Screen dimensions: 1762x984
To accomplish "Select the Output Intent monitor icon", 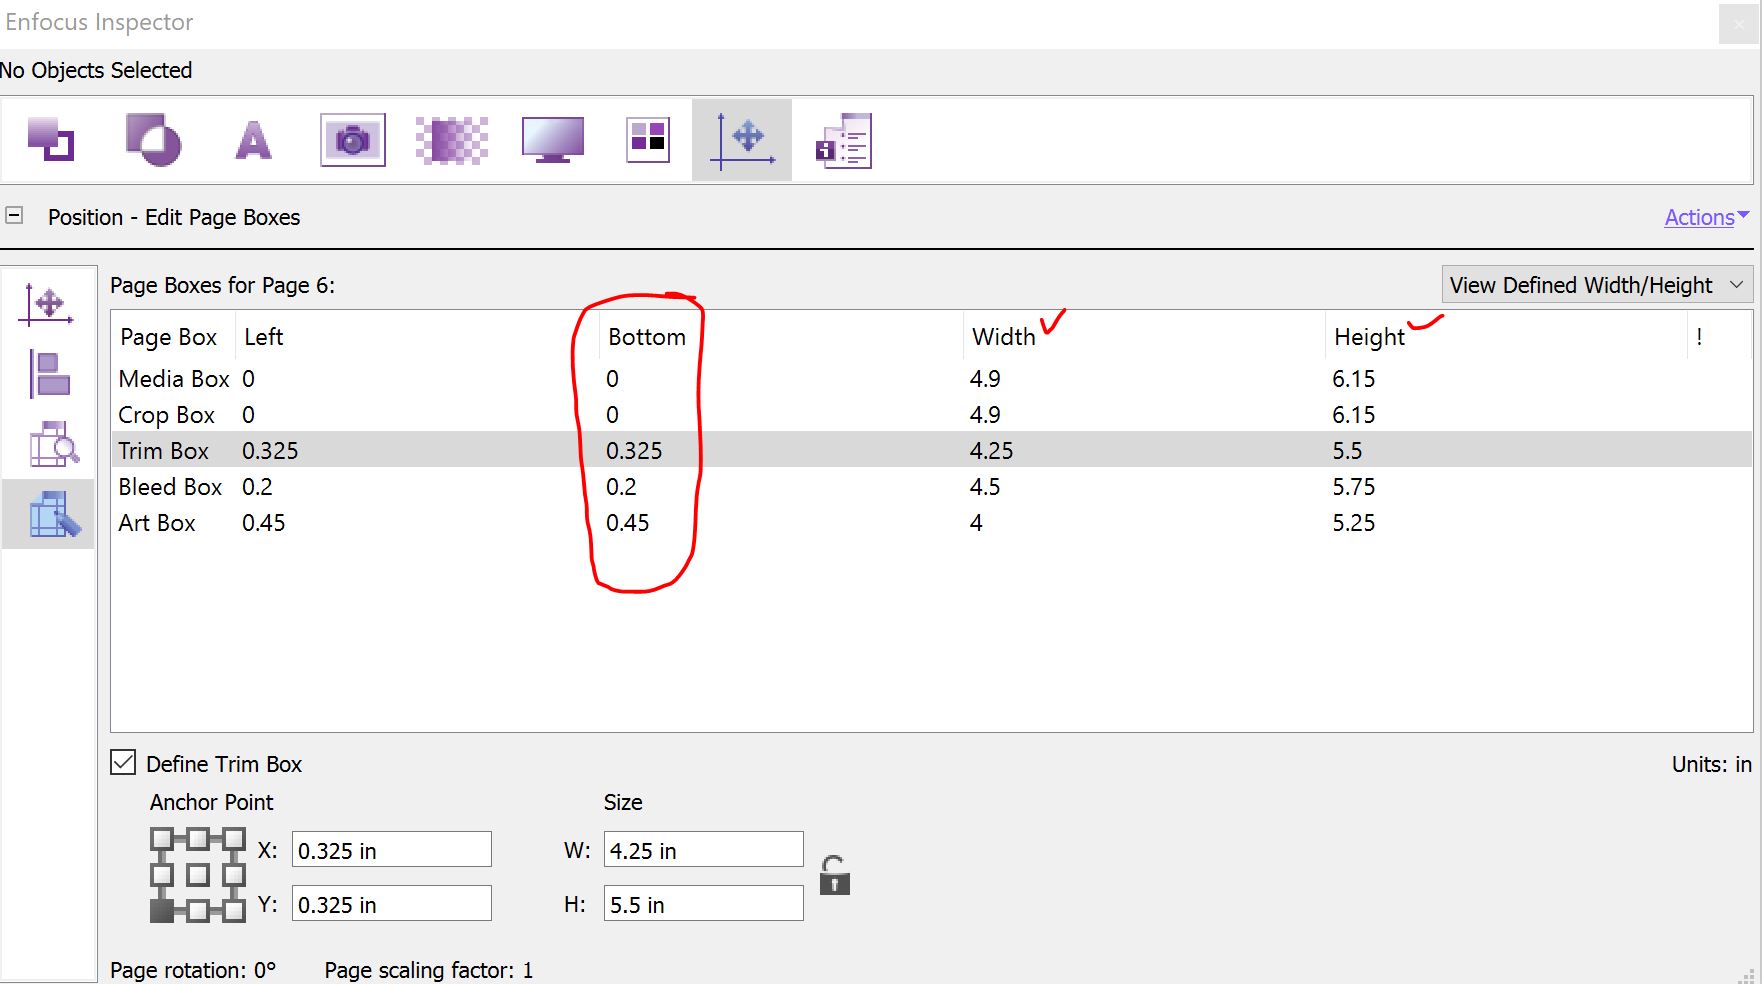I will 552,140.
